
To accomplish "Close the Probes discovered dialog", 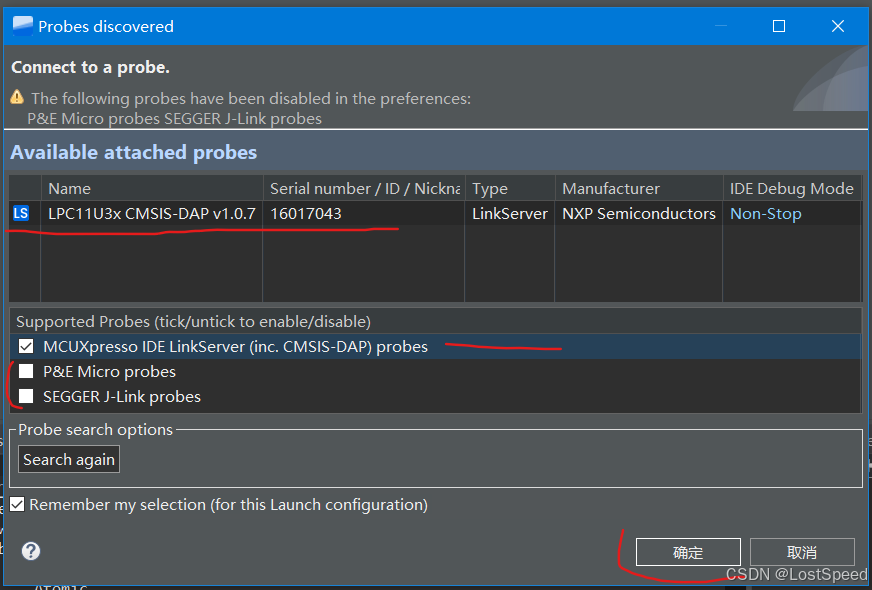I will point(838,26).
